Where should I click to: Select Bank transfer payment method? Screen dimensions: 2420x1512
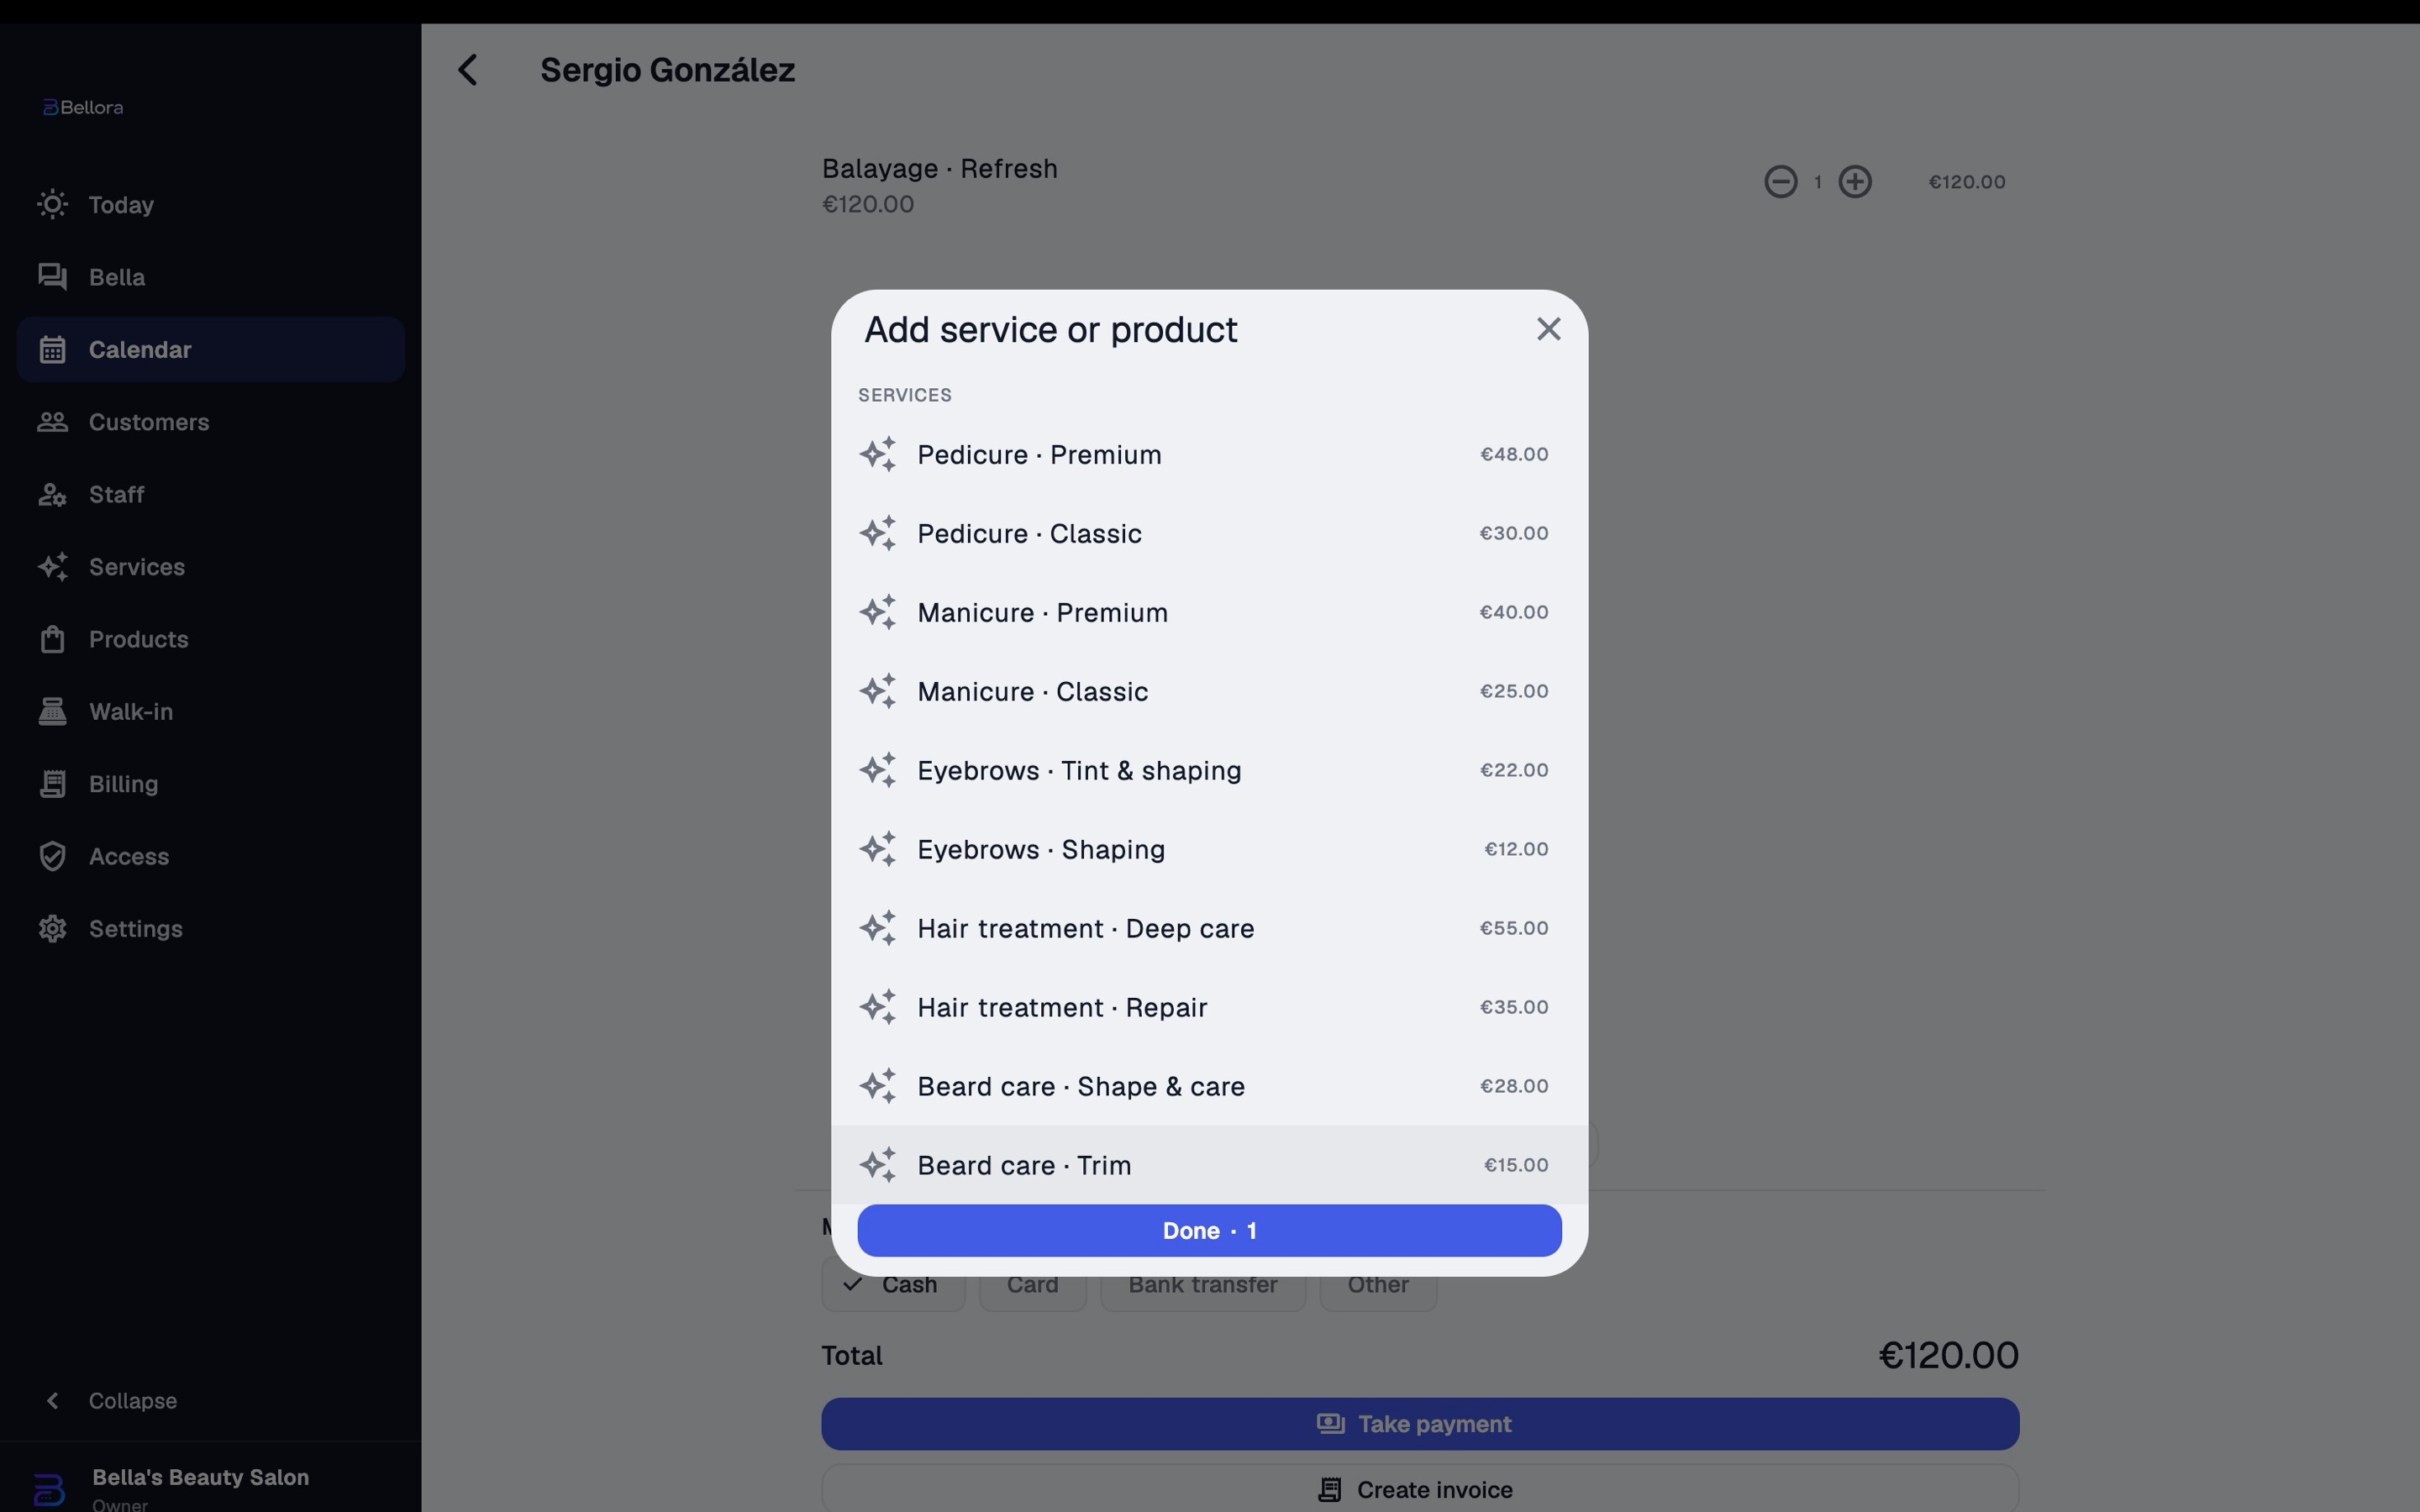[x=1203, y=1284]
